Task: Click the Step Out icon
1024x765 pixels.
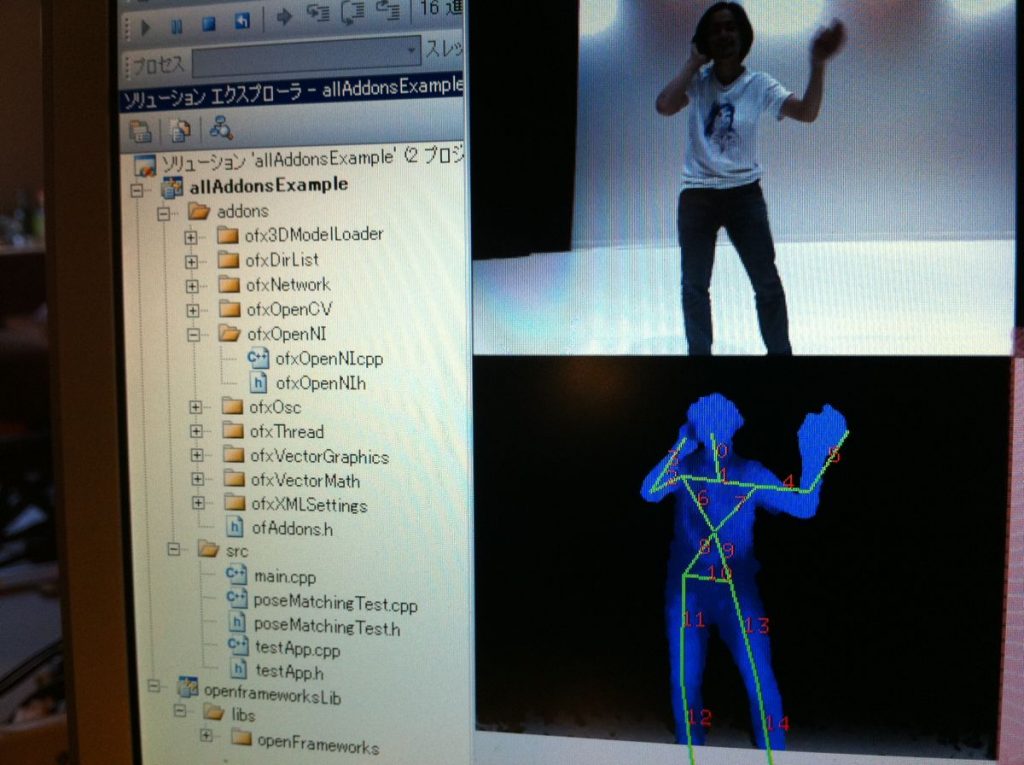Action: click(387, 10)
